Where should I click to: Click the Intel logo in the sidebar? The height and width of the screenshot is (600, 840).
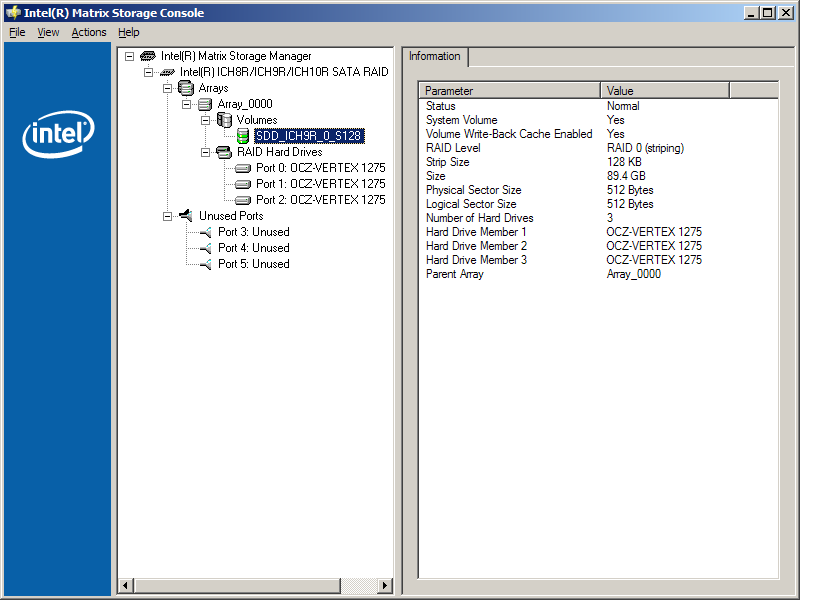click(58, 134)
